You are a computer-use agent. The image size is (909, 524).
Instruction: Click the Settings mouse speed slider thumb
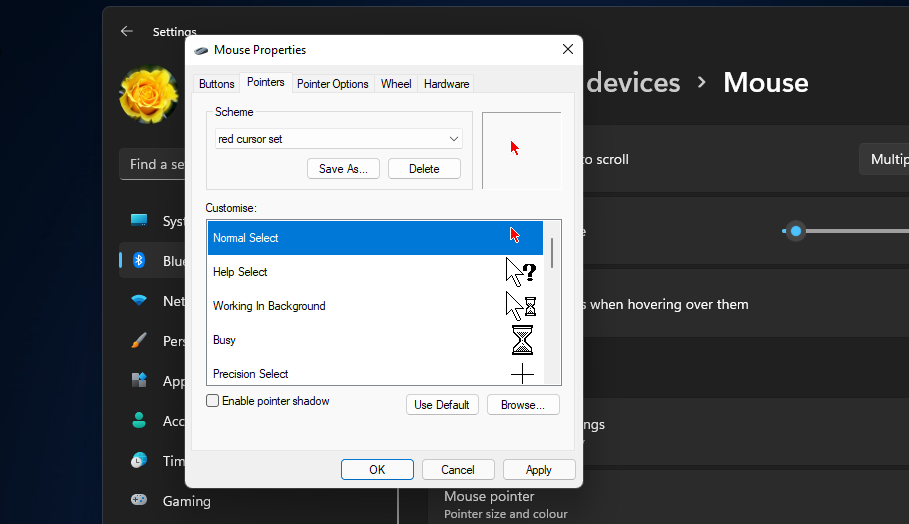796,231
